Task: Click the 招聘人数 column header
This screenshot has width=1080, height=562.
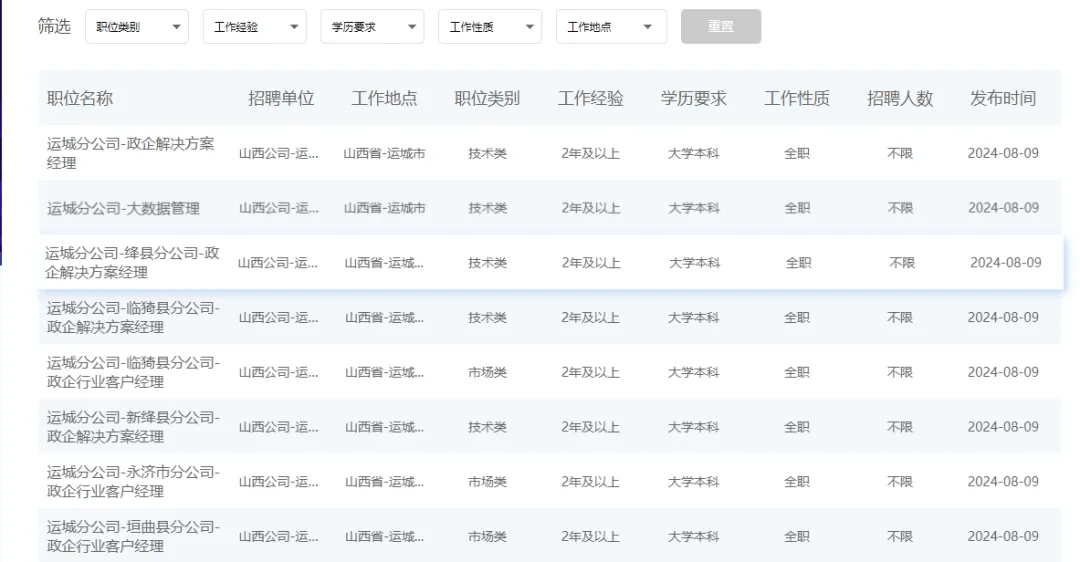Action: (x=900, y=98)
